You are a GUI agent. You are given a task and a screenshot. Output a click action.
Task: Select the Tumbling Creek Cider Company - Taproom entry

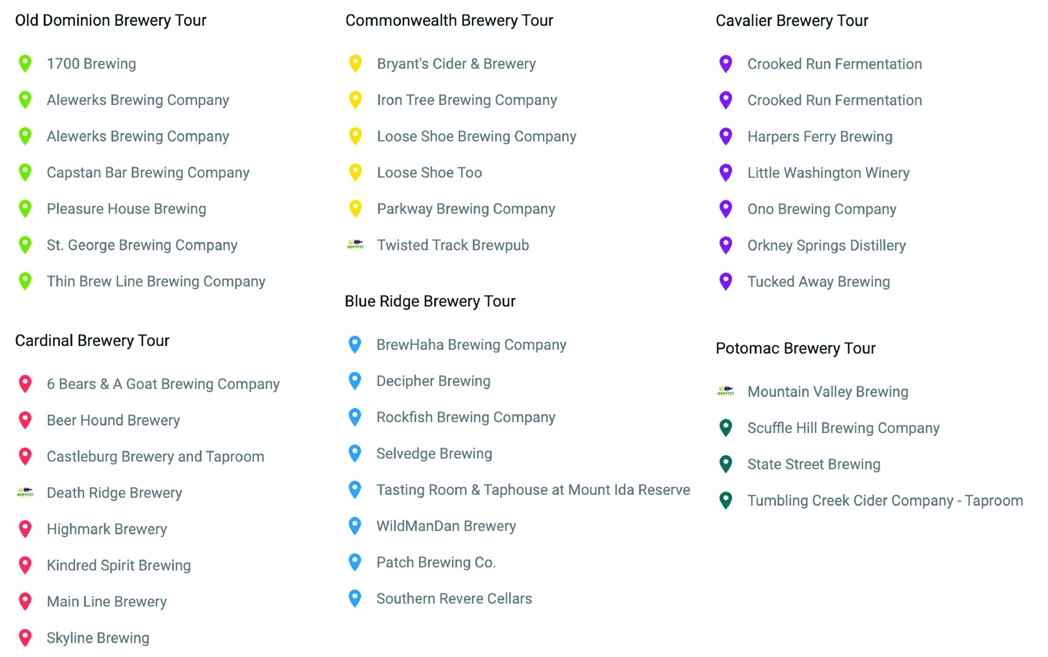pyautogui.click(x=885, y=501)
